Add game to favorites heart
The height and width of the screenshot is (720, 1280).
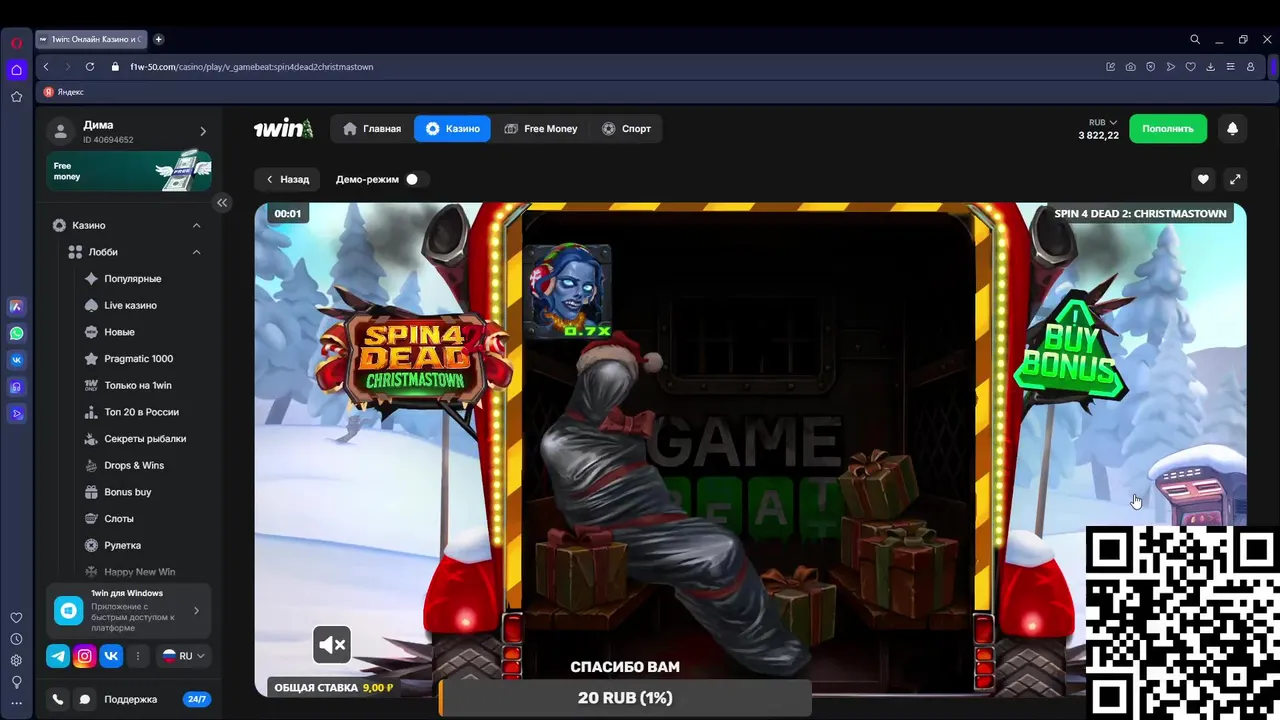pyautogui.click(x=1203, y=179)
